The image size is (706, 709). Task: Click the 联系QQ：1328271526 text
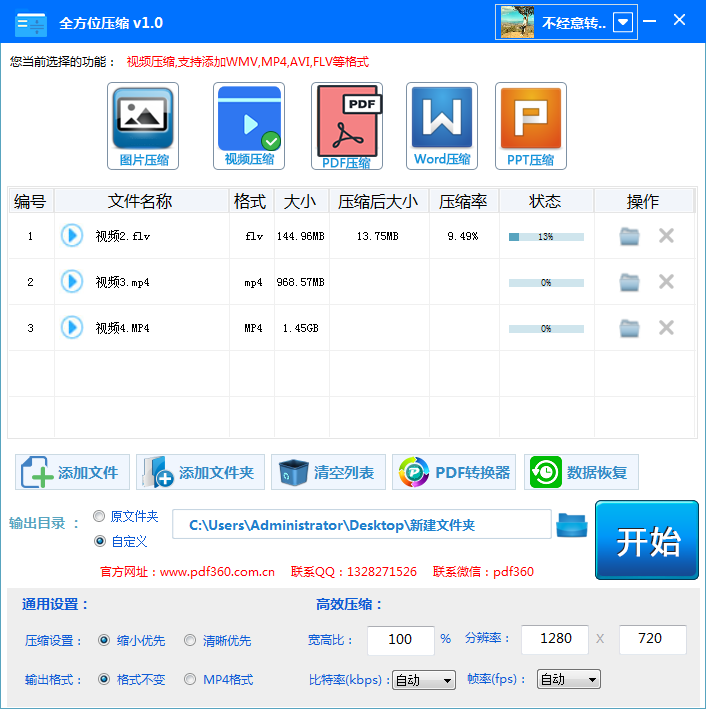pyautogui.click(x=354, y=572)
